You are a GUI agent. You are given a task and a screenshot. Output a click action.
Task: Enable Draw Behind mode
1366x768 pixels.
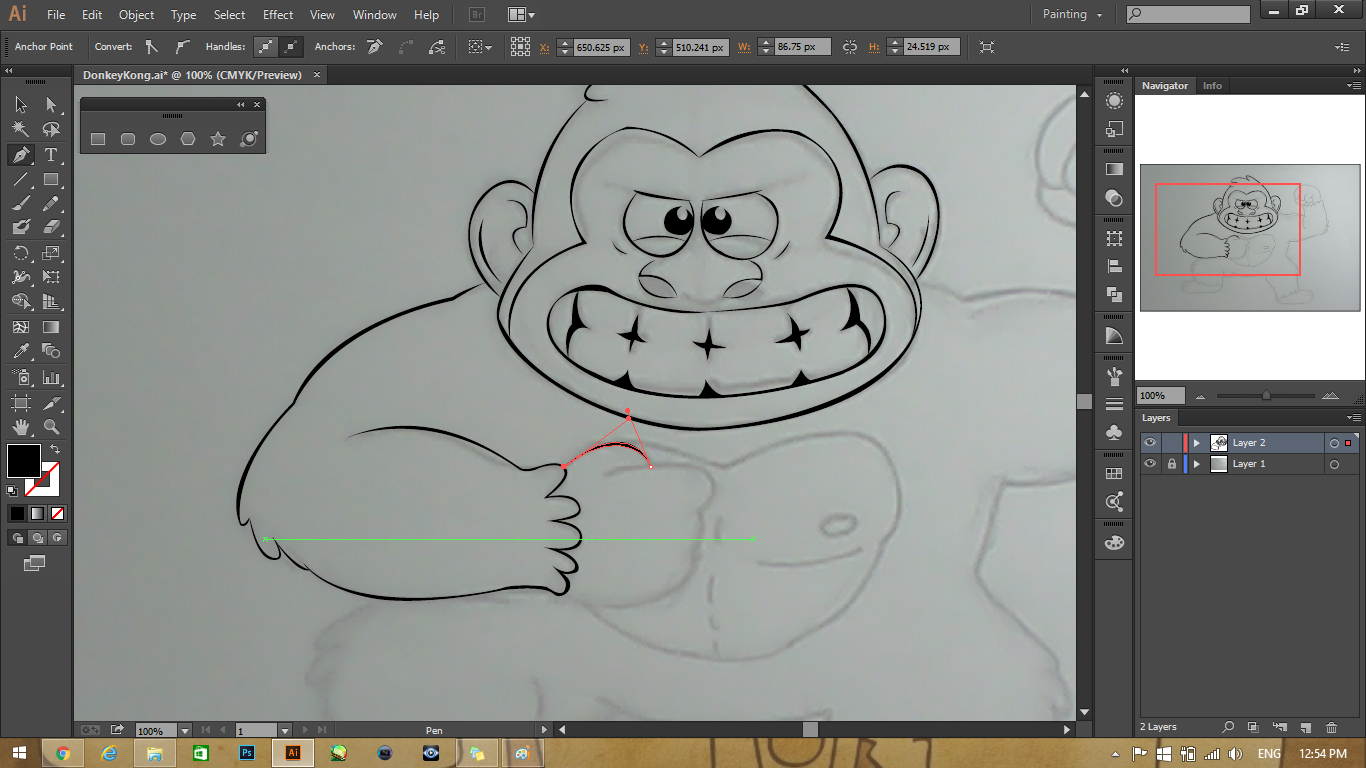37,538
